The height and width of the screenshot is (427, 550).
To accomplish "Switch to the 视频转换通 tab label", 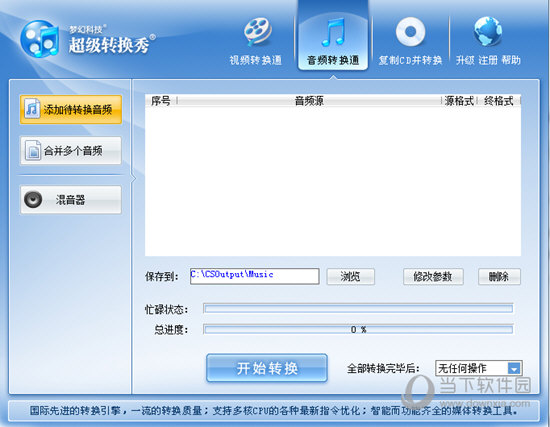I will (256, 60).
